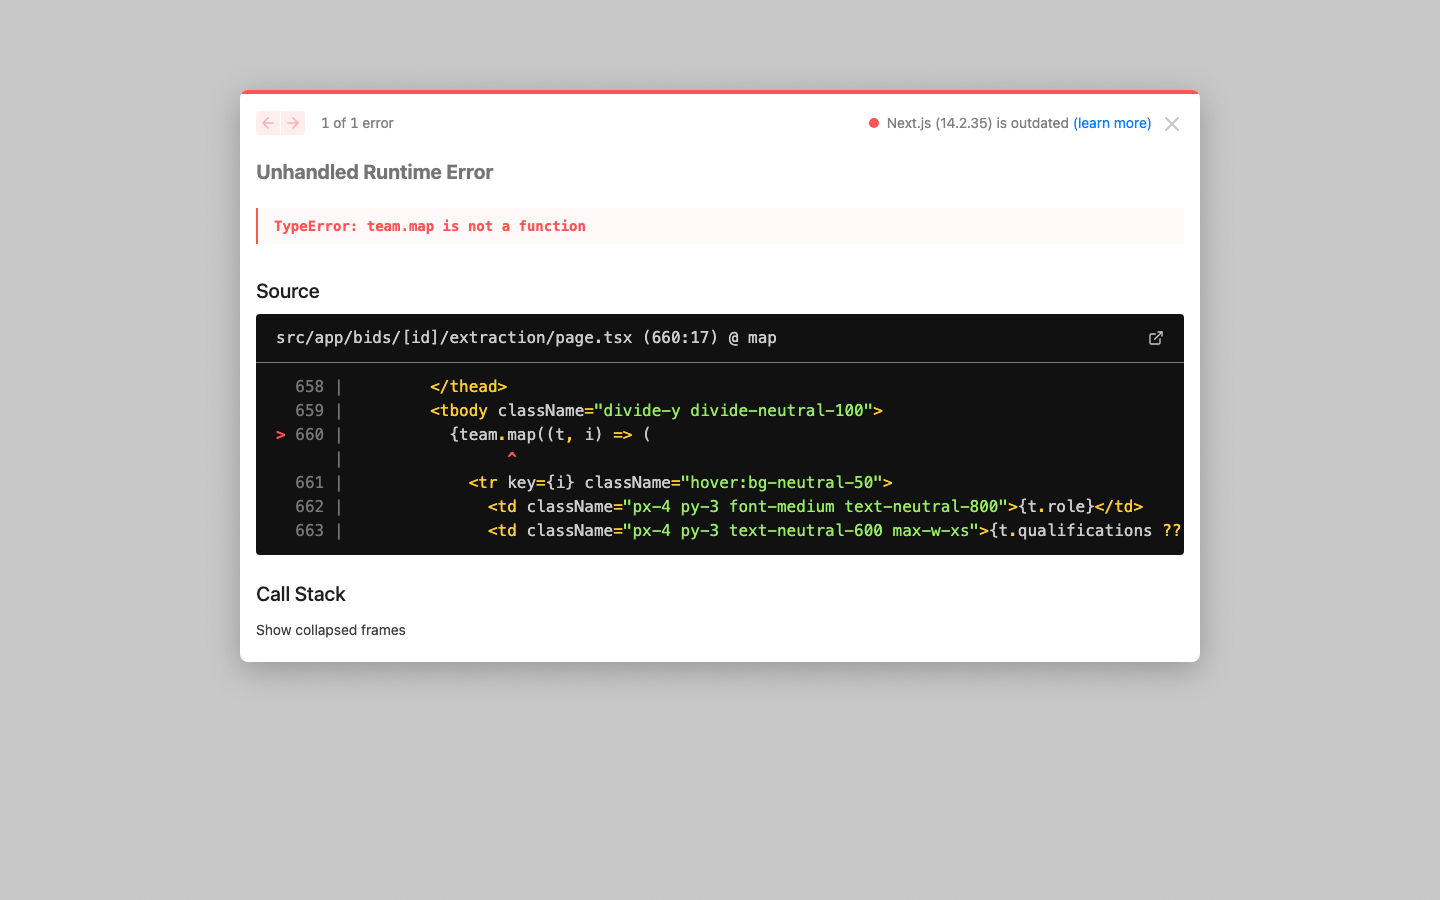Click code line 658 closing thead
The width and height of the screenshot is (1440, 900).
pyautogui.click(x=468, y=386)
